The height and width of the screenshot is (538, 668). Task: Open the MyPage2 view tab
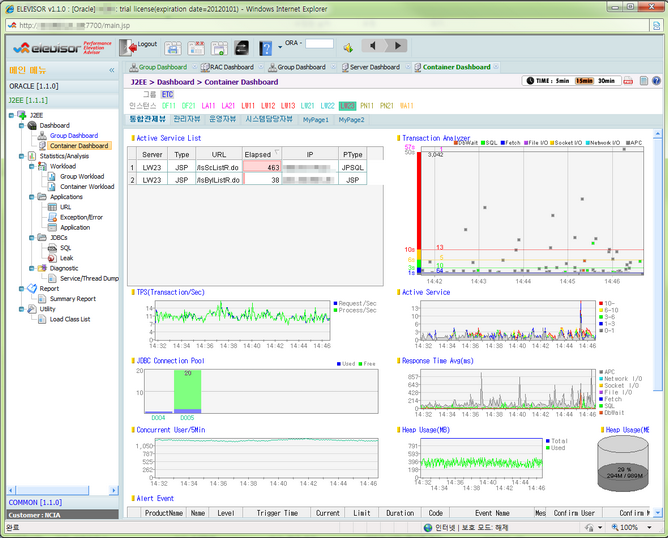351,120
